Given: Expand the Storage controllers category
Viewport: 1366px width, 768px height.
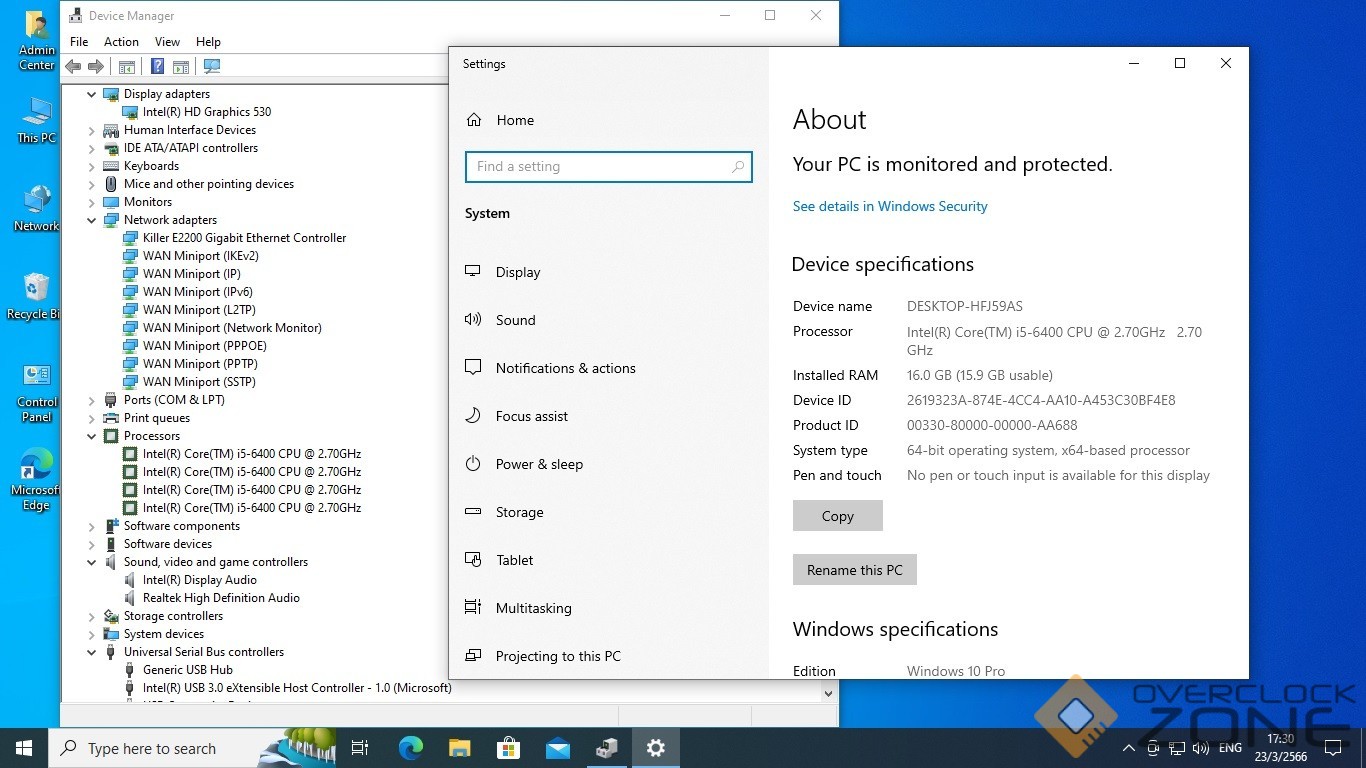Looking at the screenshot, I should point(92,616).
